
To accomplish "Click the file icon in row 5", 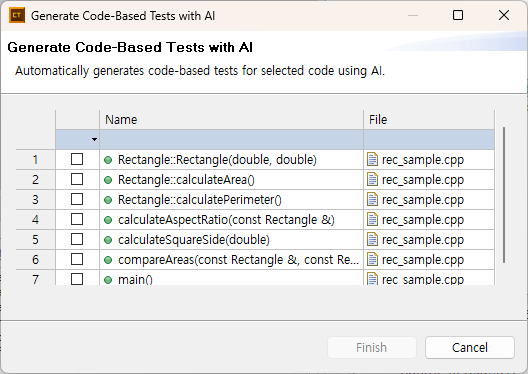I will [x=372, y=239].
